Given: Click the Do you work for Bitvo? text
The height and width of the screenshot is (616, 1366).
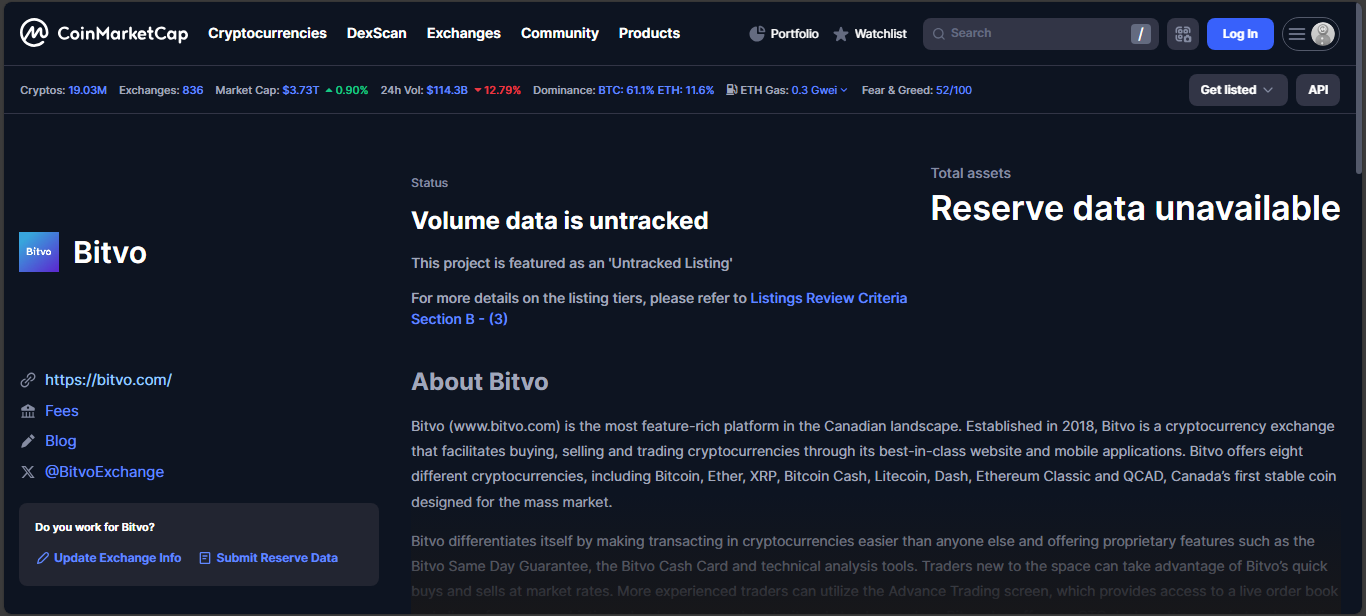Looking at the screenshot, I should pos(95,527).
